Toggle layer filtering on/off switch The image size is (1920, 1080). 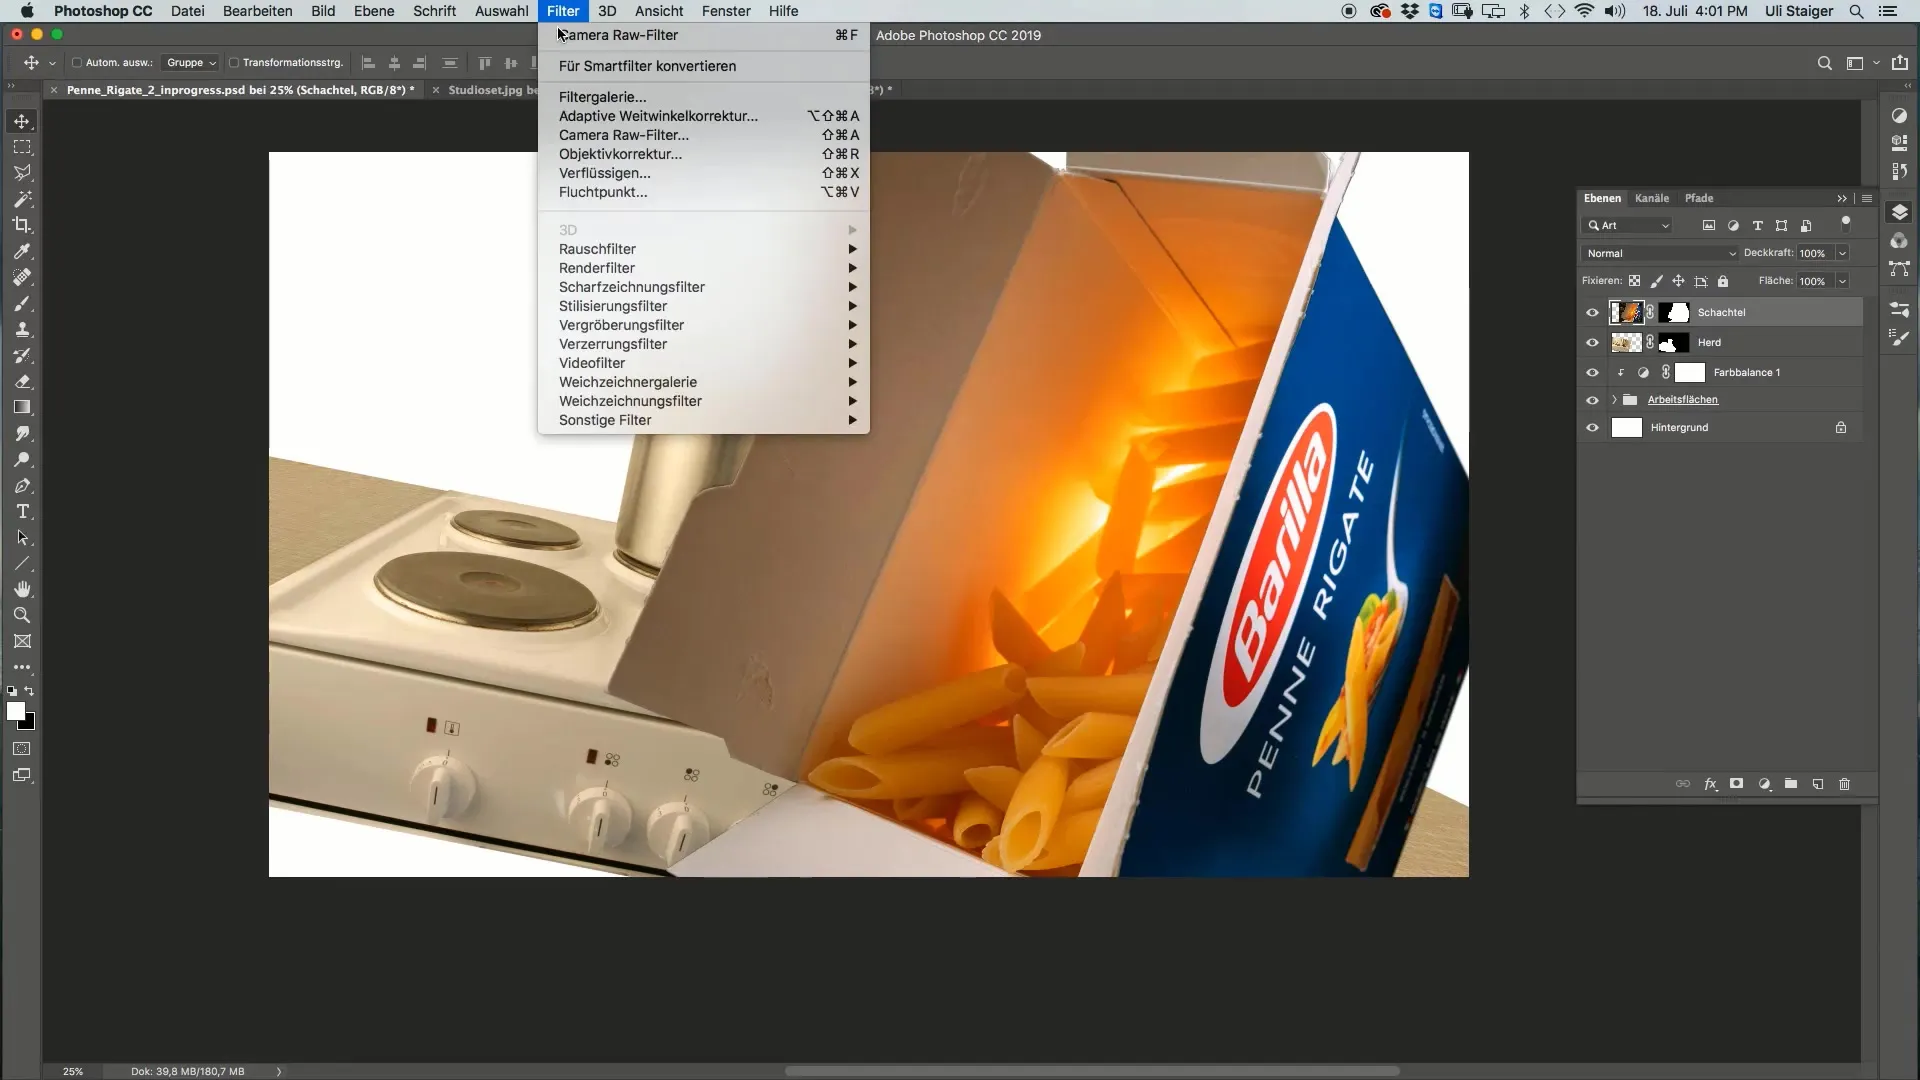tap(1845, 223)
